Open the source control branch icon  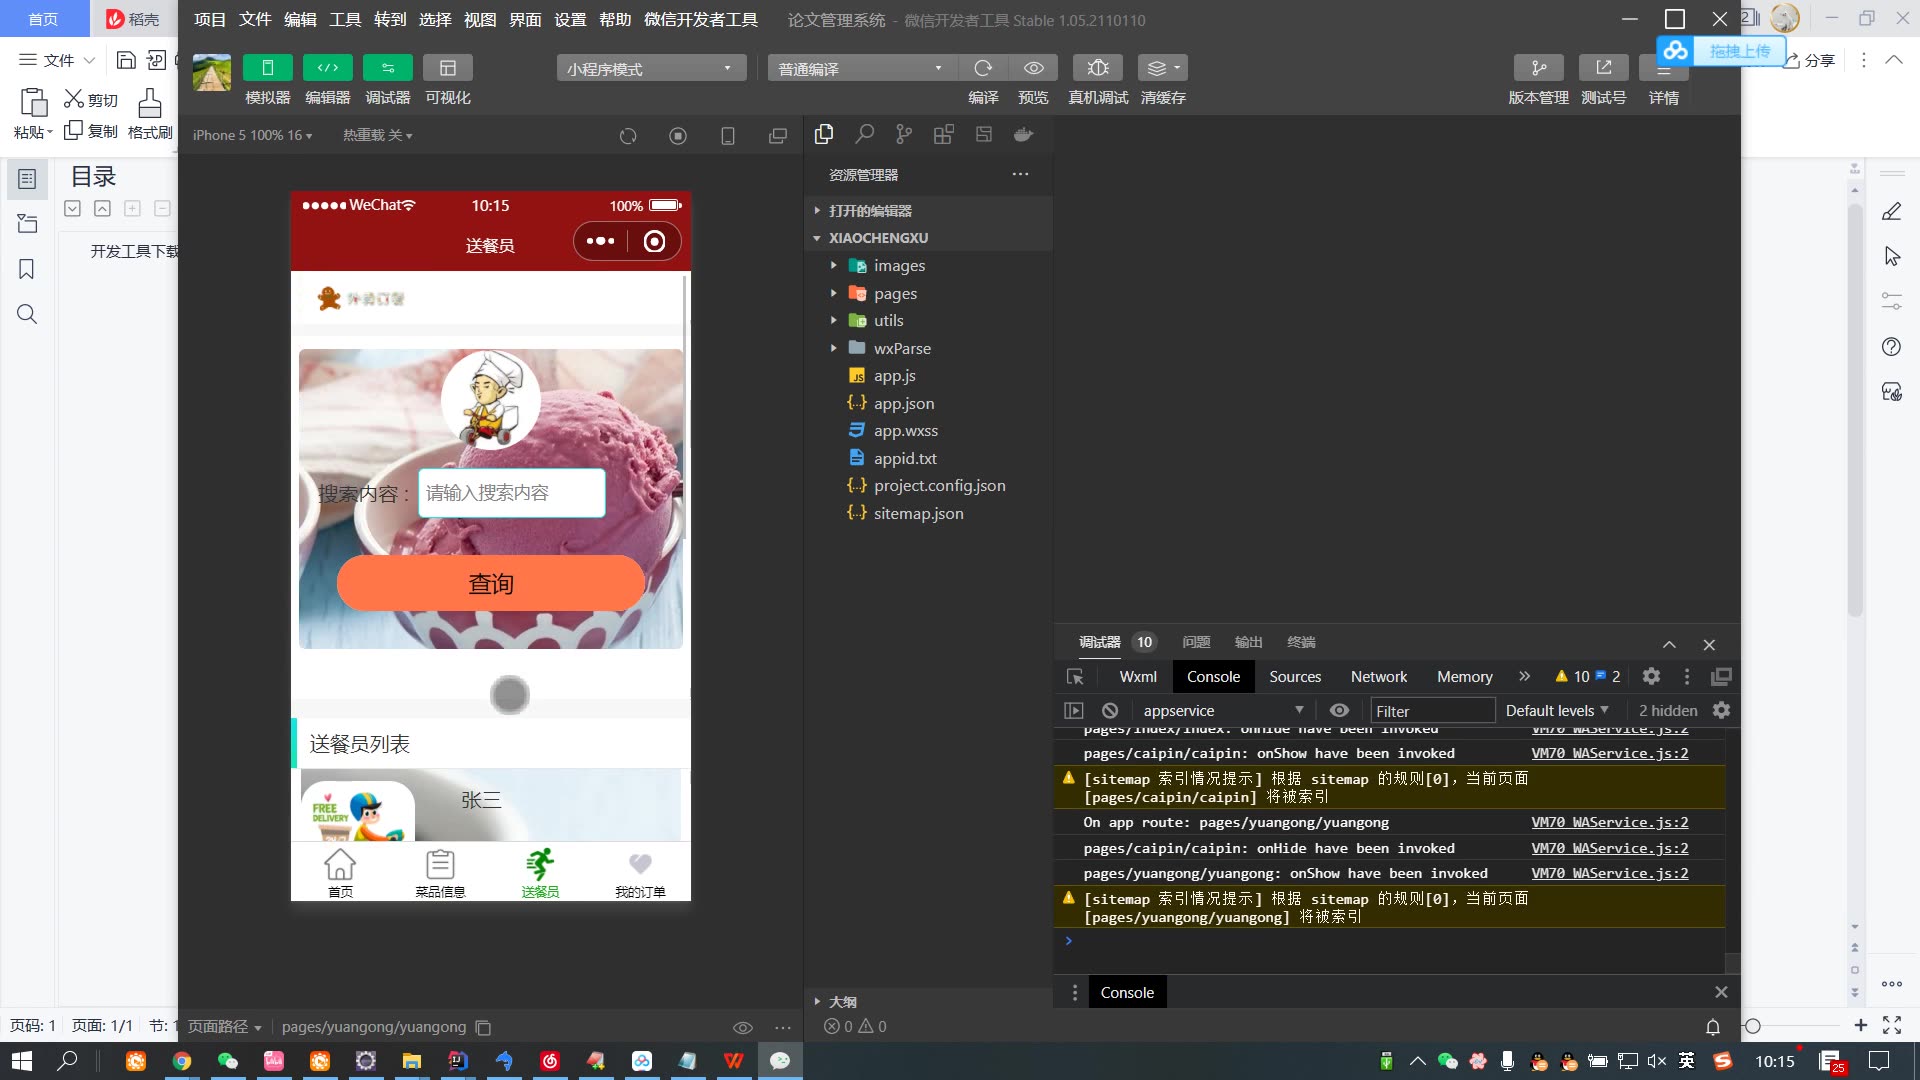(x=904, y=135)
